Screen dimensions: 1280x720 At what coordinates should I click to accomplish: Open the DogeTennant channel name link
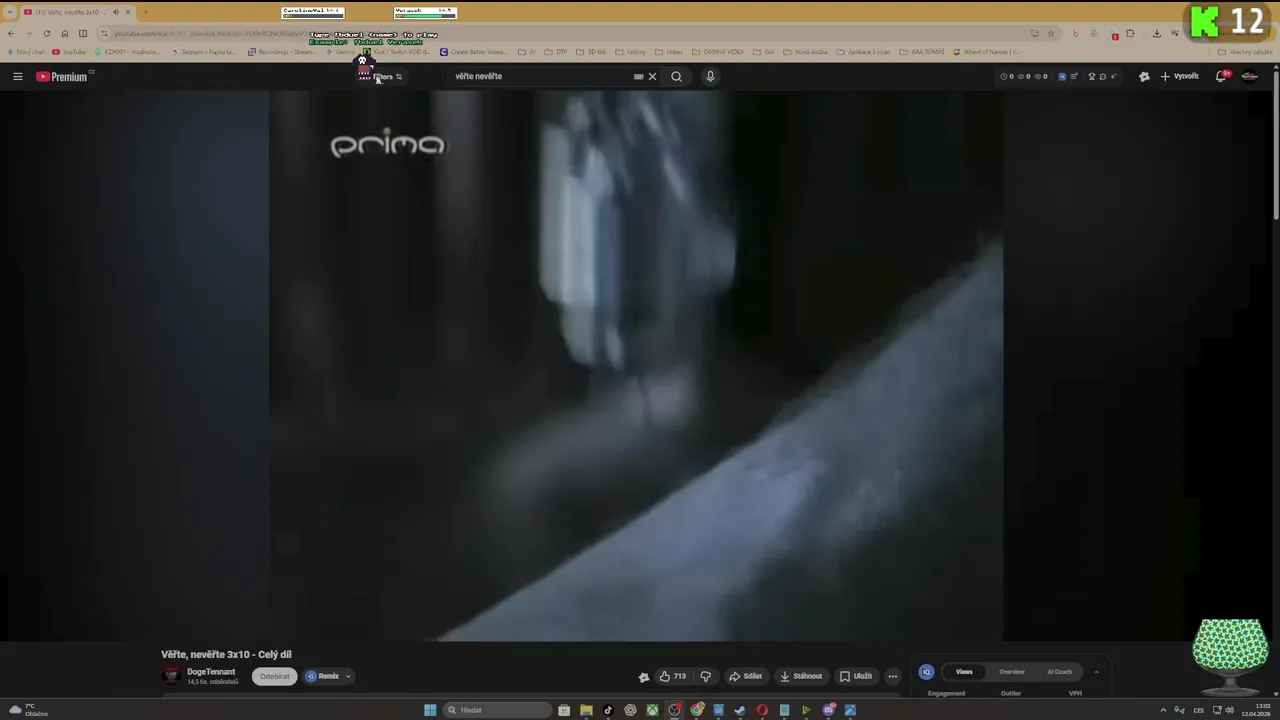pos(211,672)
